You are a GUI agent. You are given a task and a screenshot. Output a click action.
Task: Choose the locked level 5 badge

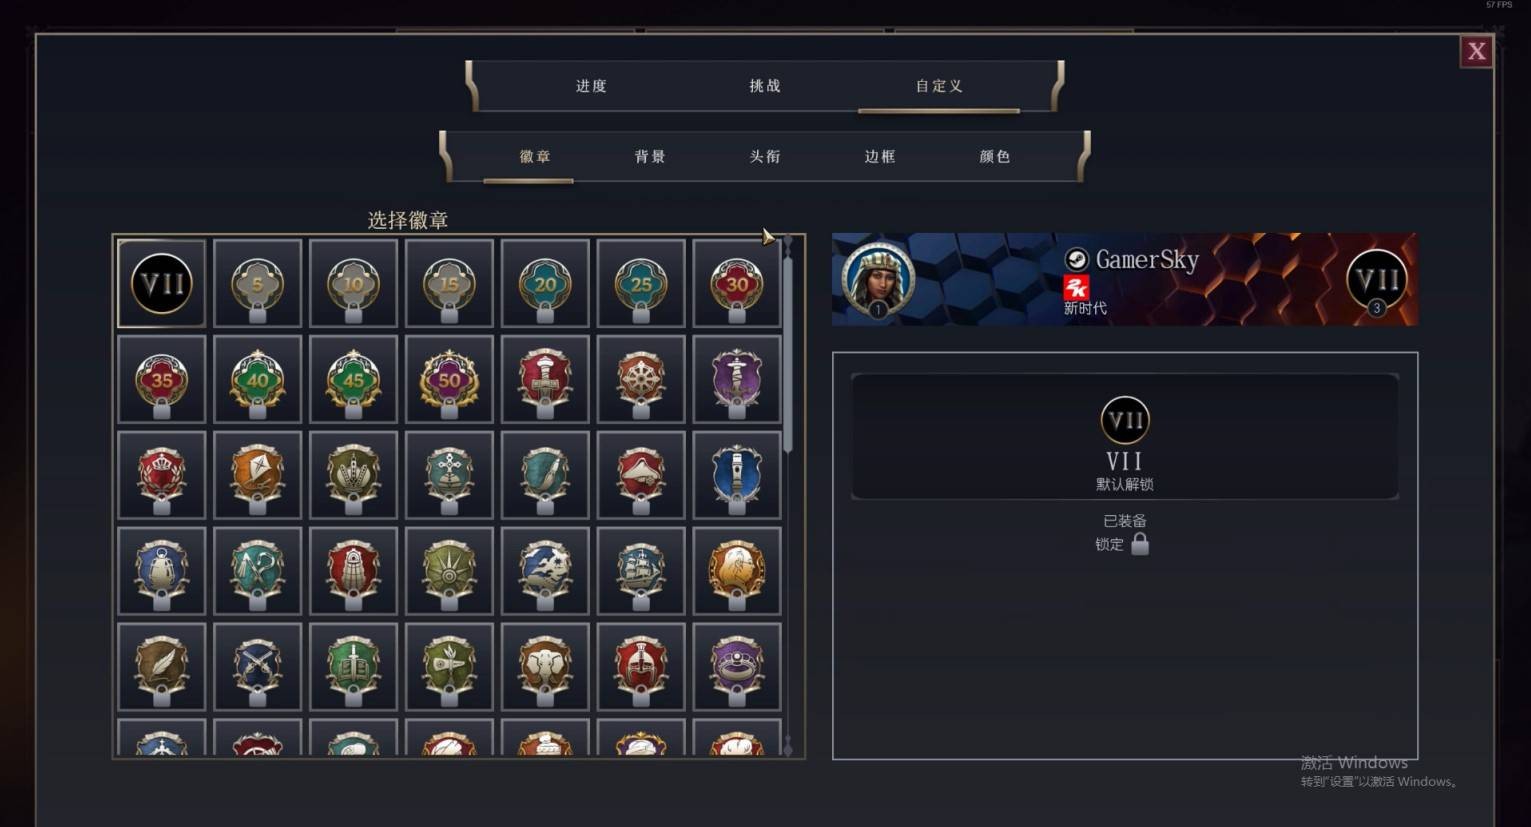click(257, 283)
